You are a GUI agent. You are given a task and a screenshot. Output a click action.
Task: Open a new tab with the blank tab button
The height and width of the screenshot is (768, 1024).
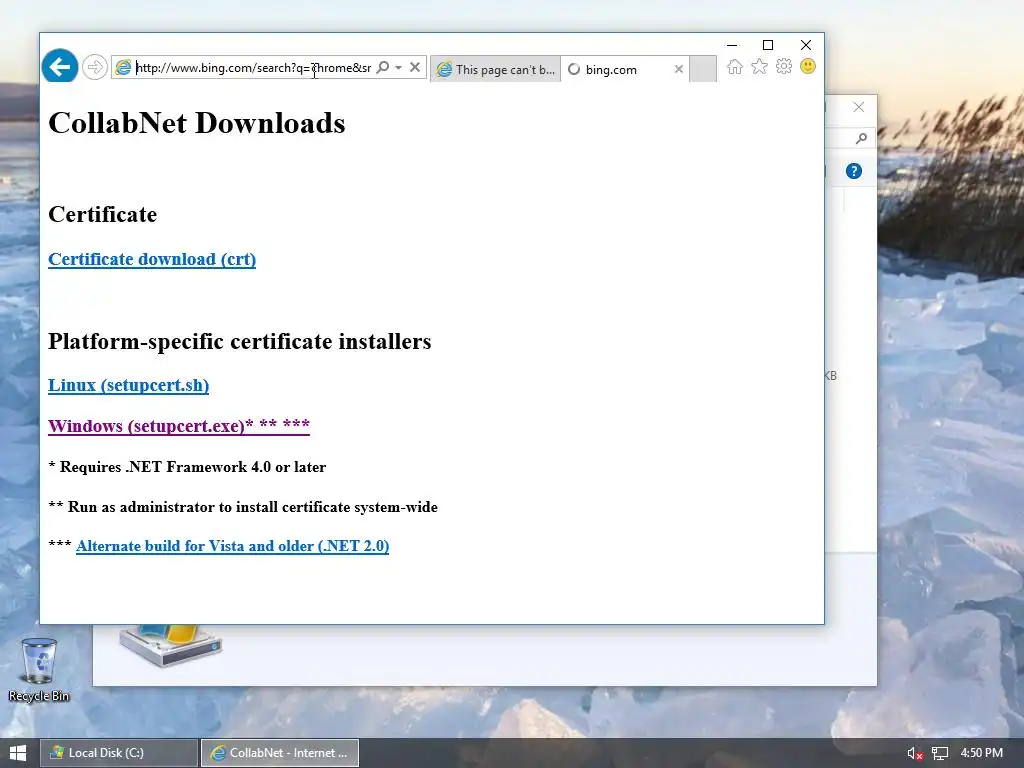coord(703,69)
